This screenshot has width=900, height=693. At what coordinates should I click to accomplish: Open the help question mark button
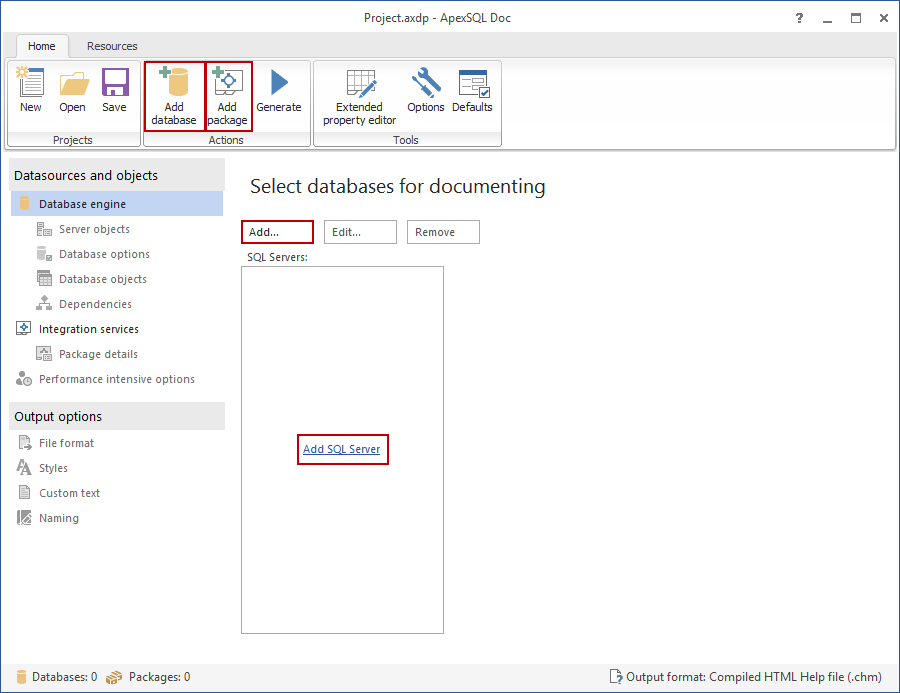[x=799, y=18]
